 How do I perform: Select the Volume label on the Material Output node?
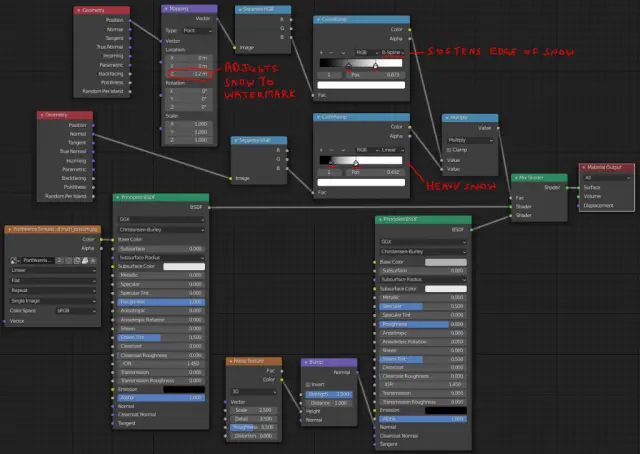pyautogui.click(x=592, y=196)
